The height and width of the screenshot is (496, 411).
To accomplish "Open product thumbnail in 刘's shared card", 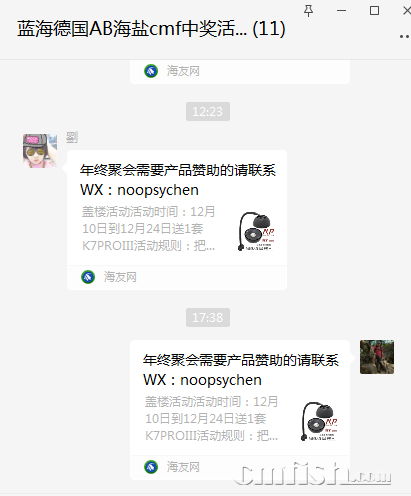I will [x=256, y=231].
